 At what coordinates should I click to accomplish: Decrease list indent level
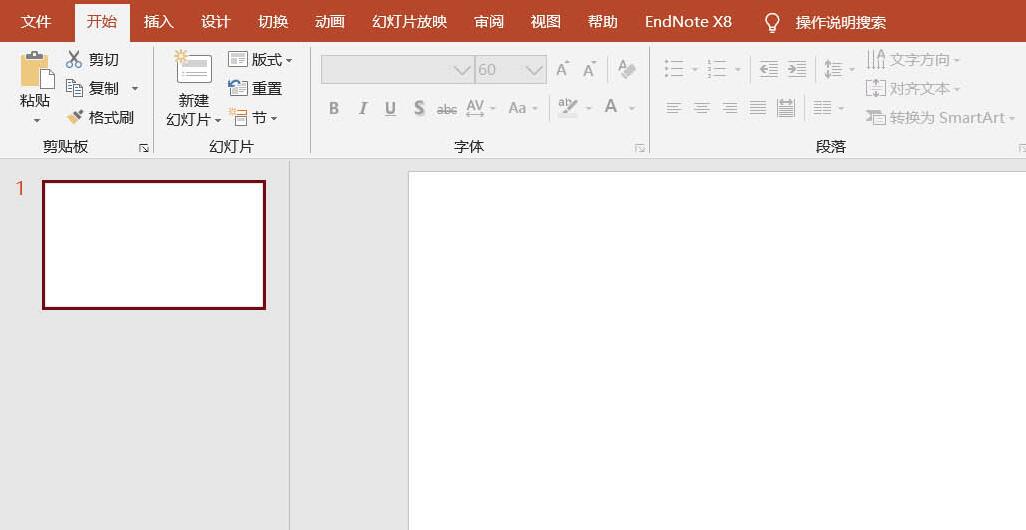(x=768, y=69)
